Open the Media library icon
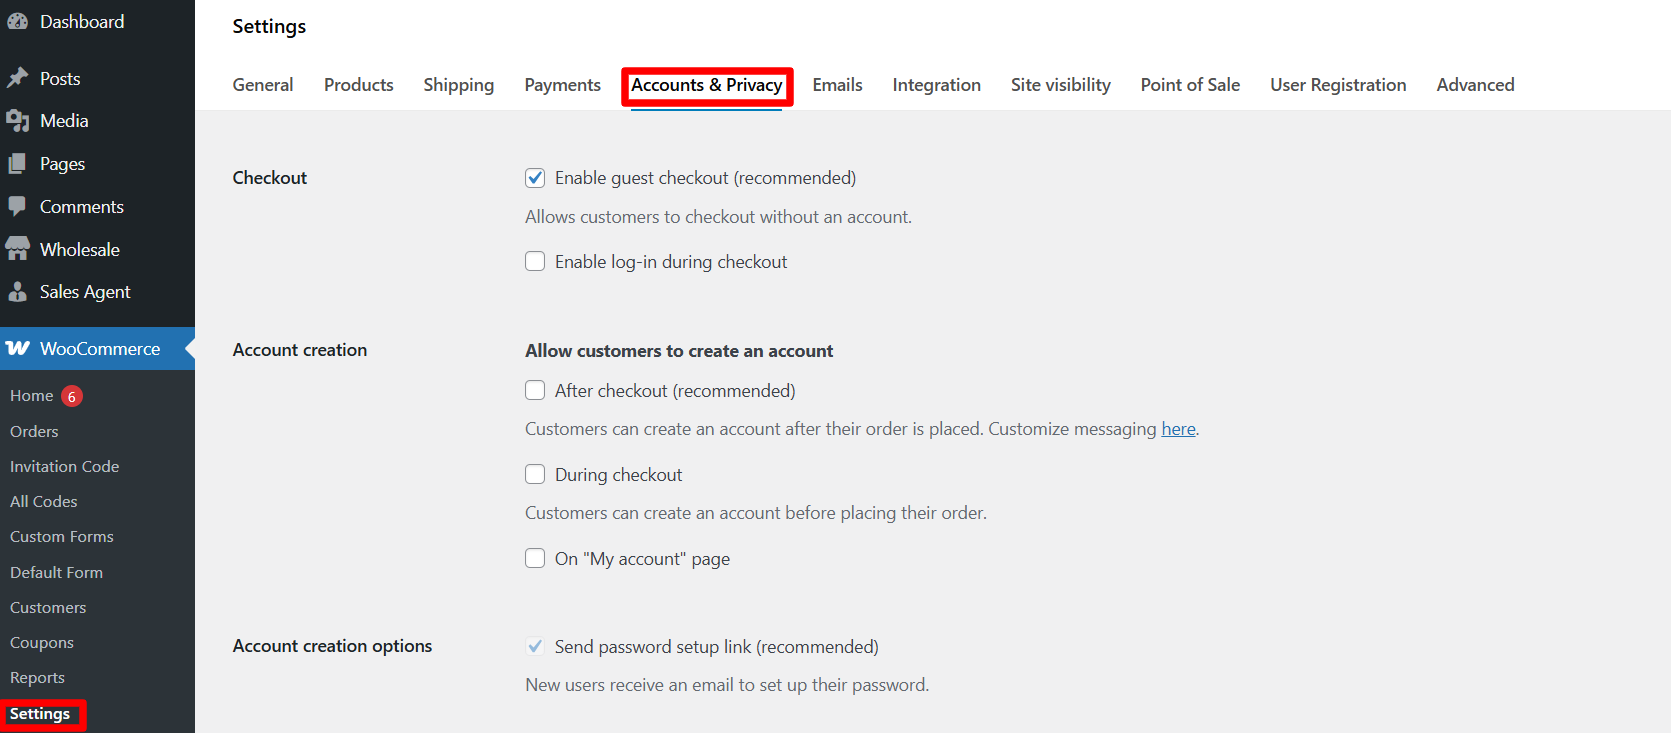 click(x=19, y=120)
